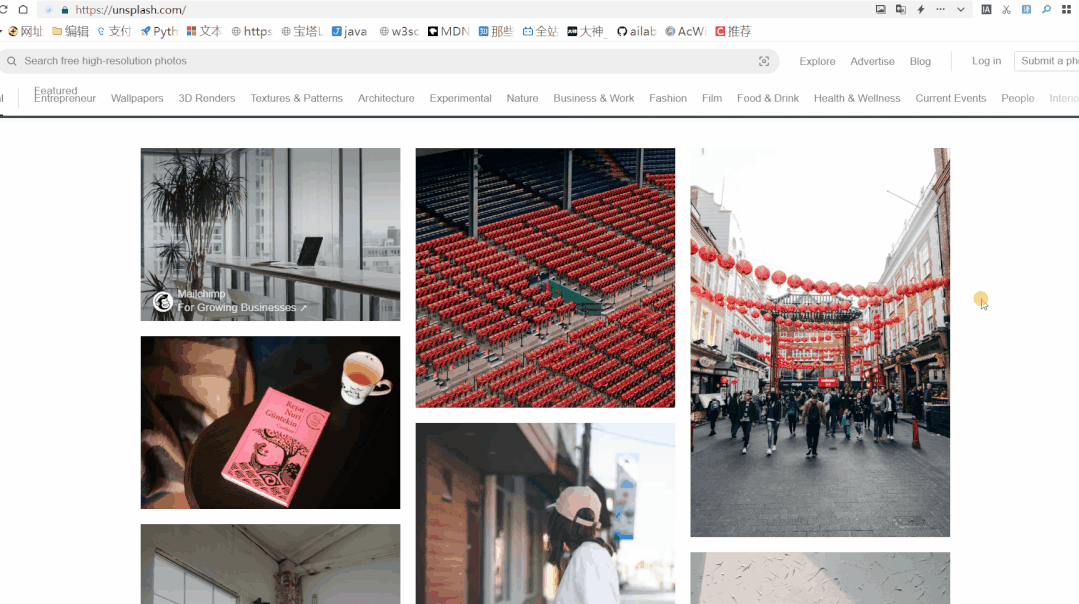The image size is (1079, 604).
Task: Open the three-dots more options menu
Action: (941, 10)
